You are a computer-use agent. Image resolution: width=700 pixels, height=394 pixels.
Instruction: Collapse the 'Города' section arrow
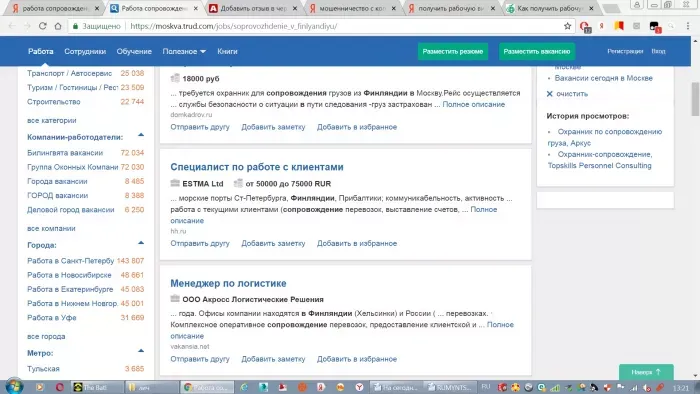tap(141, 243)
